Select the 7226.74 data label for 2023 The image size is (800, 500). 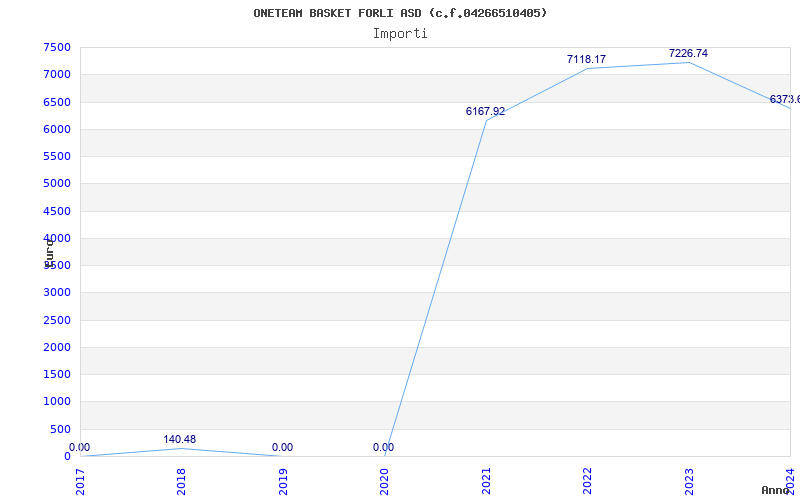(x=688, y=53)
